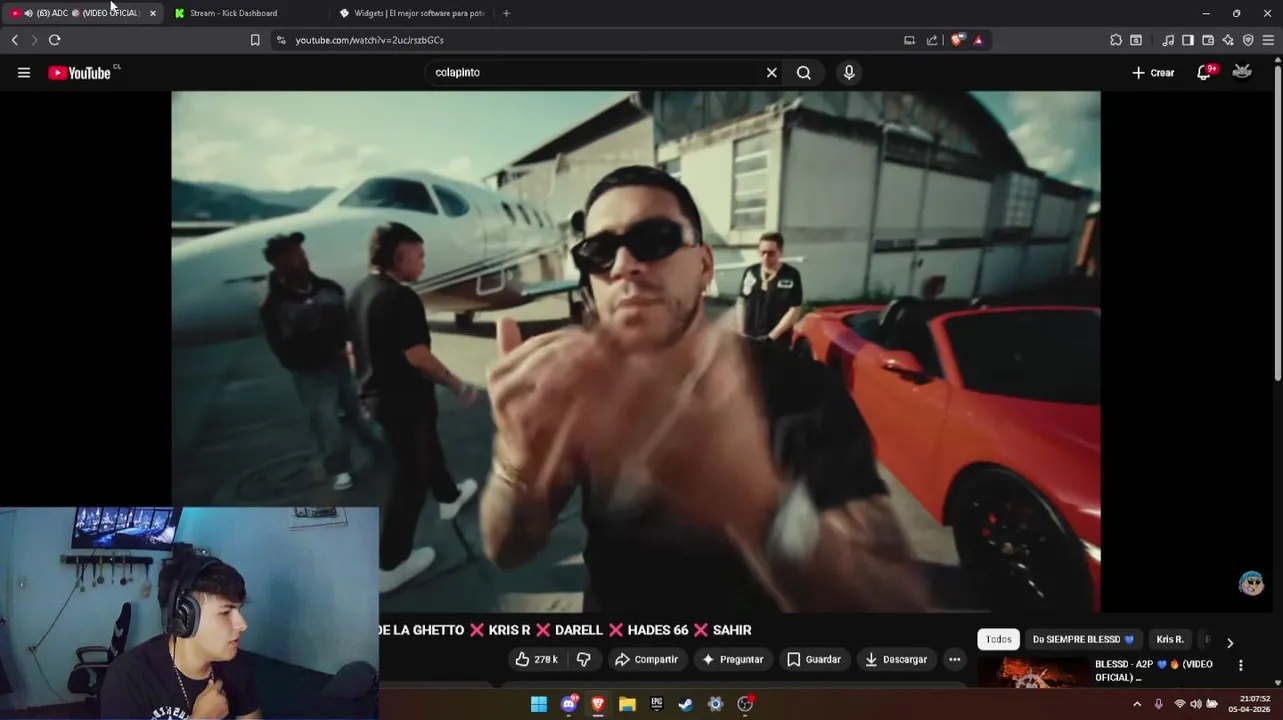Open the account avatar menu
This screenshot has height=720, width=1283.
click(1242, 72)
